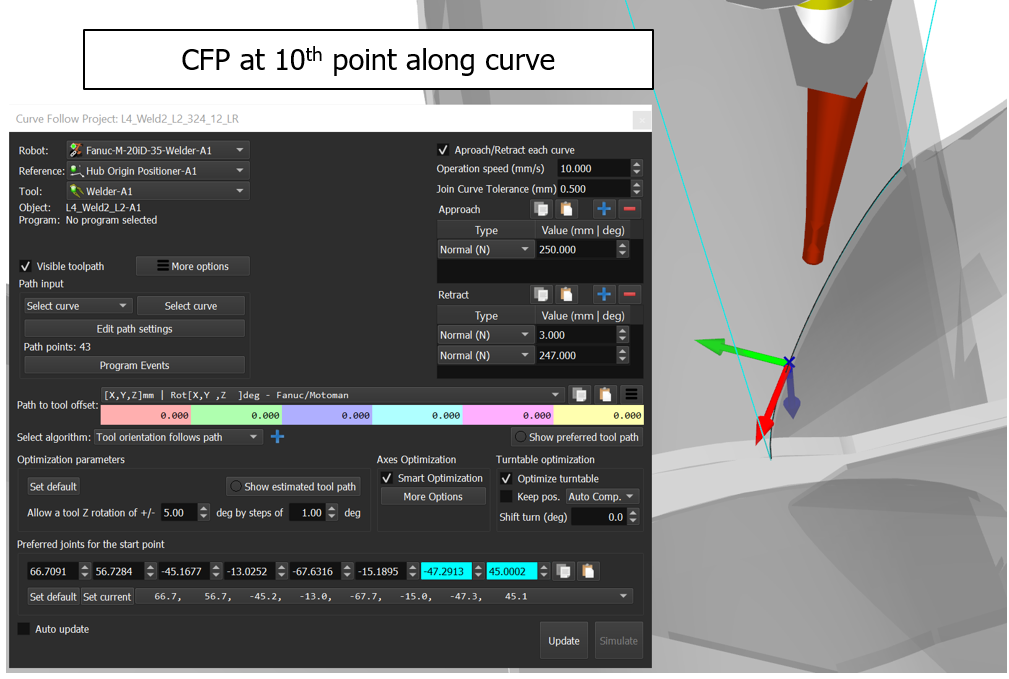Paste values into the Retract list
This screenshot has width=1009, height=679.
[x=567, y=295]
